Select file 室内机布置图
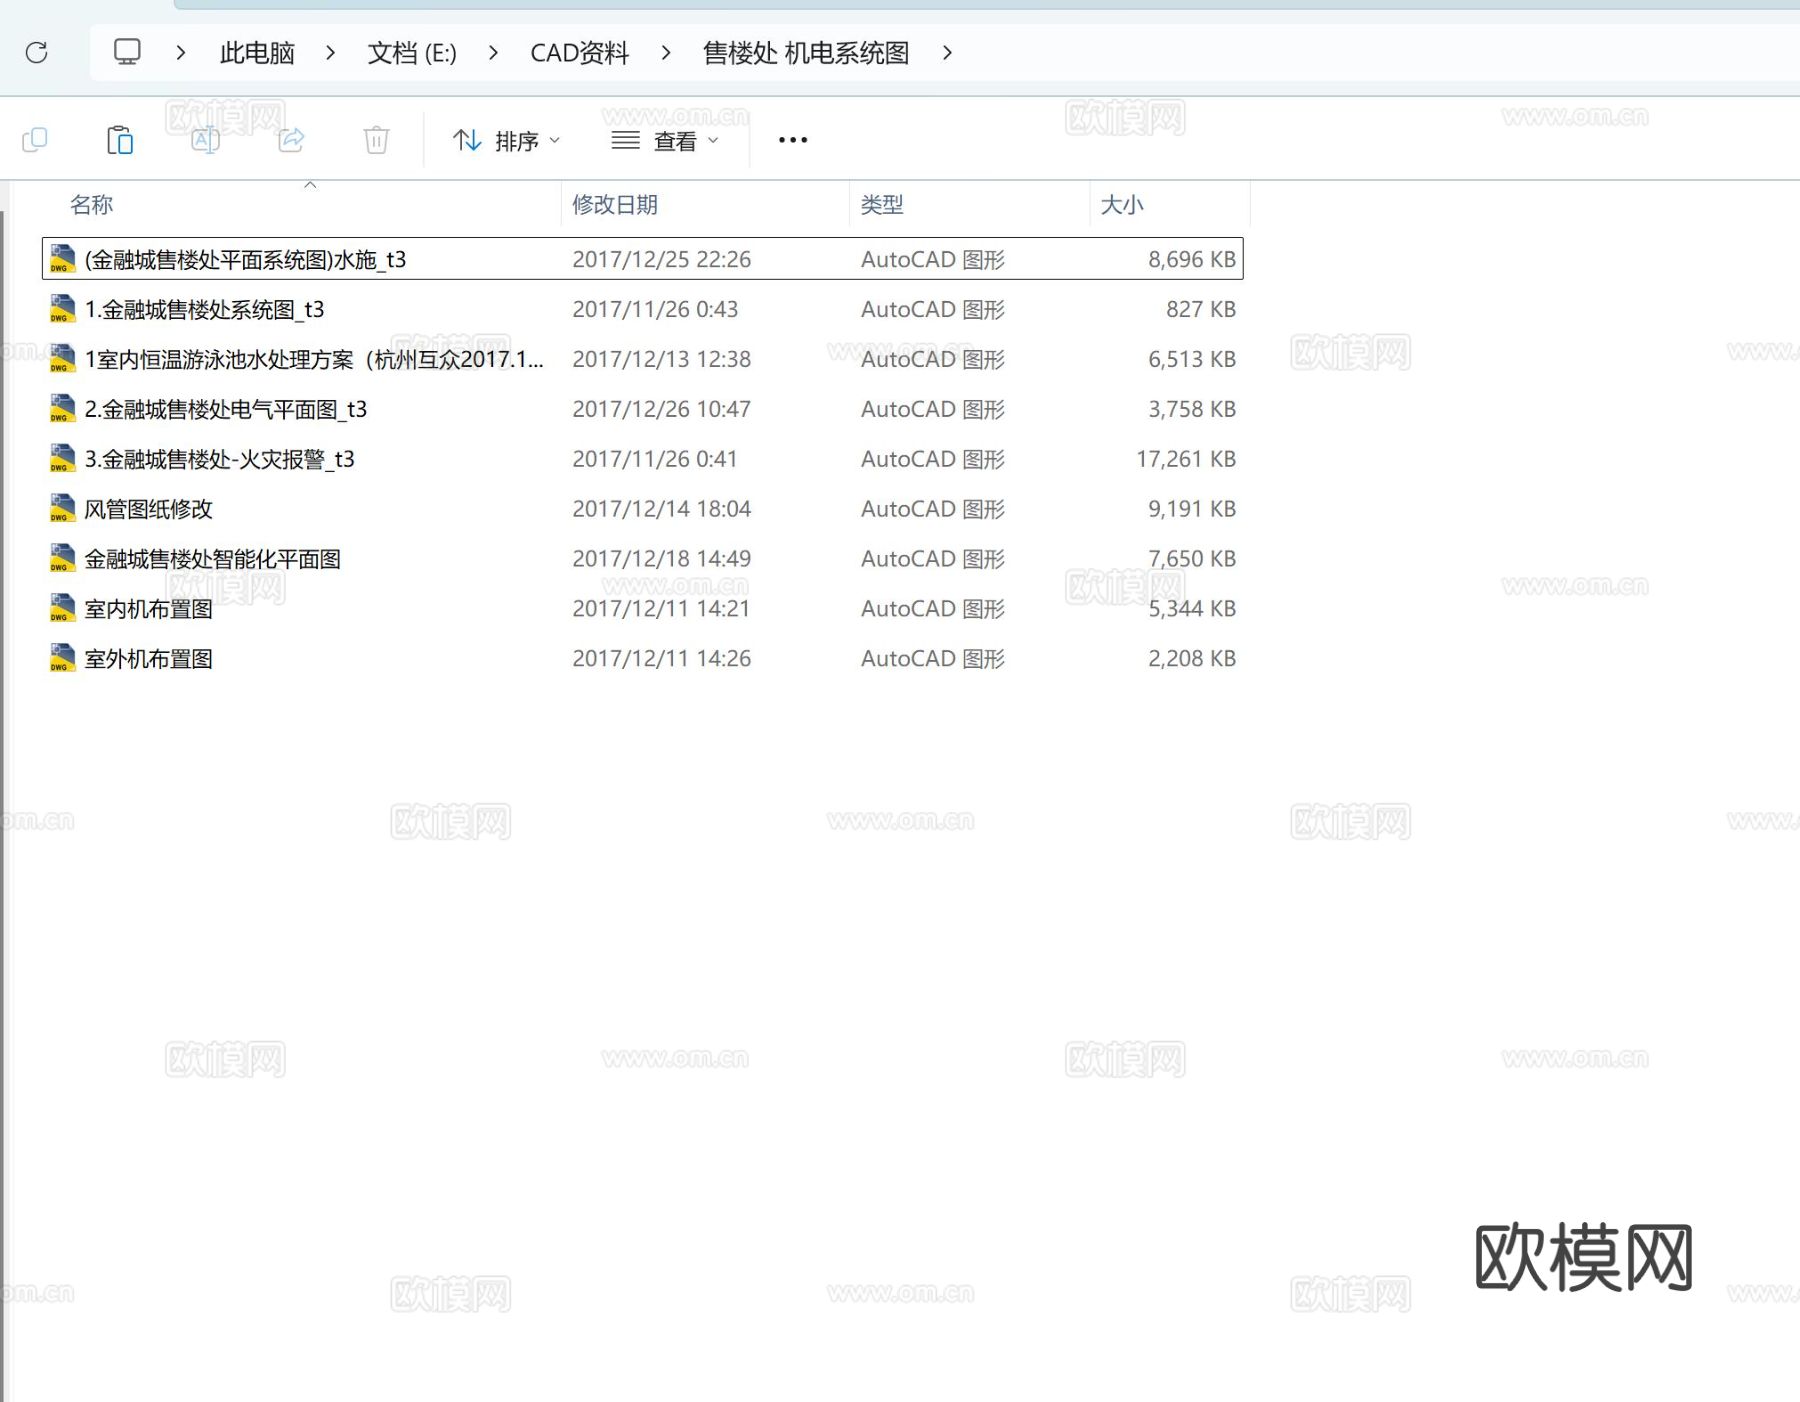This screenshot has height=1402, width=1800. click(x=148, y=610)
